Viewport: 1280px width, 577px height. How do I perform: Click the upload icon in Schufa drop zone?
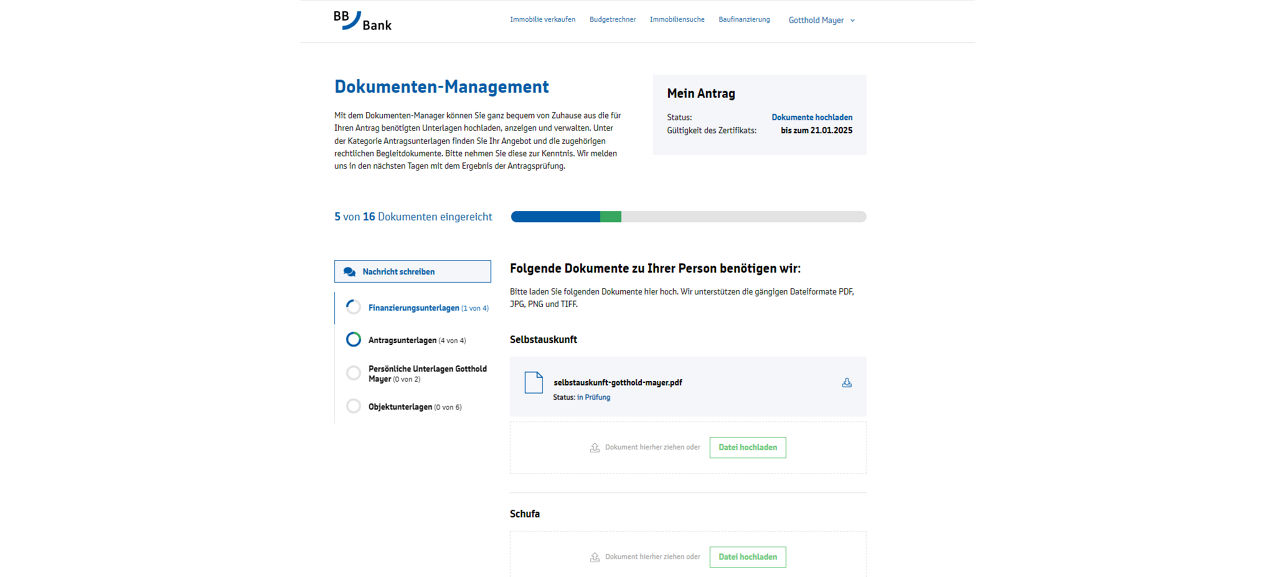[595, 557]
